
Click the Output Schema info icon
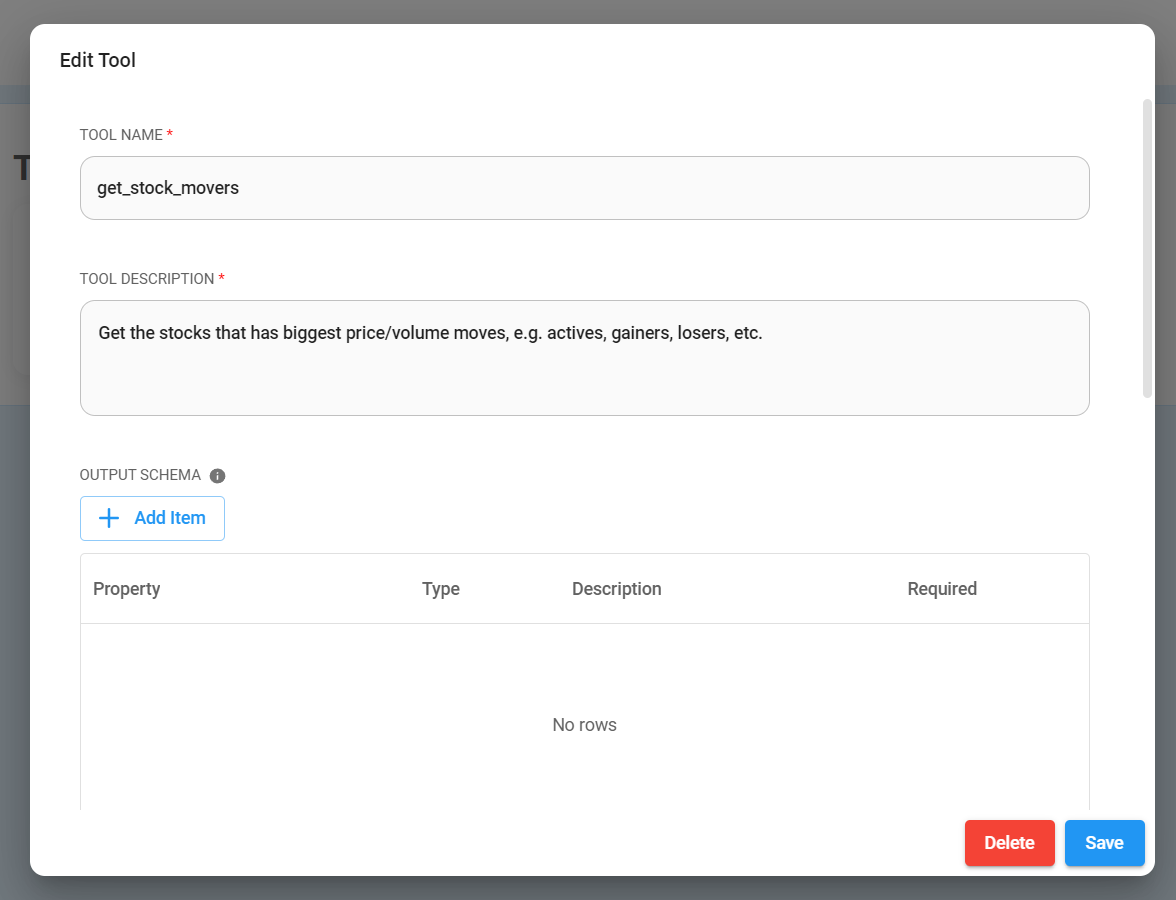(218, 476)
